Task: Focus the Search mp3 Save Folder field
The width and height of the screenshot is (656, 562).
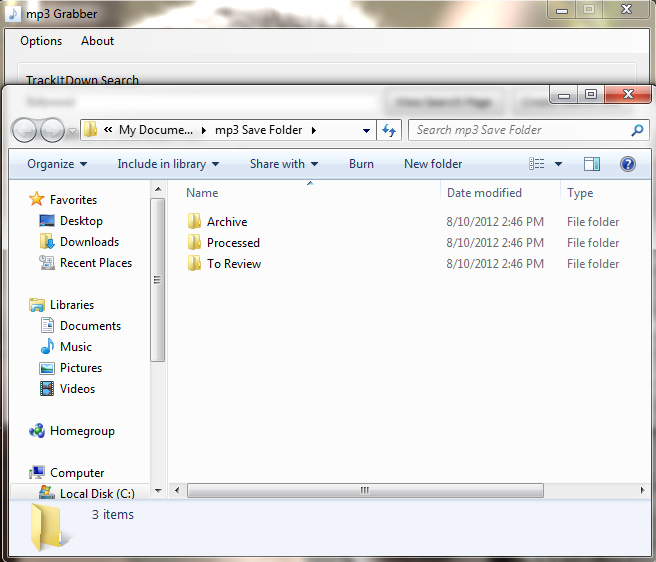Action: (x=528, y=130)
